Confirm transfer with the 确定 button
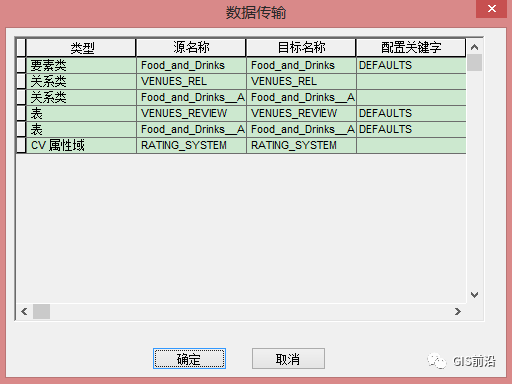The width and height of the screenshot is (512, 384). [x=189, y=359]
